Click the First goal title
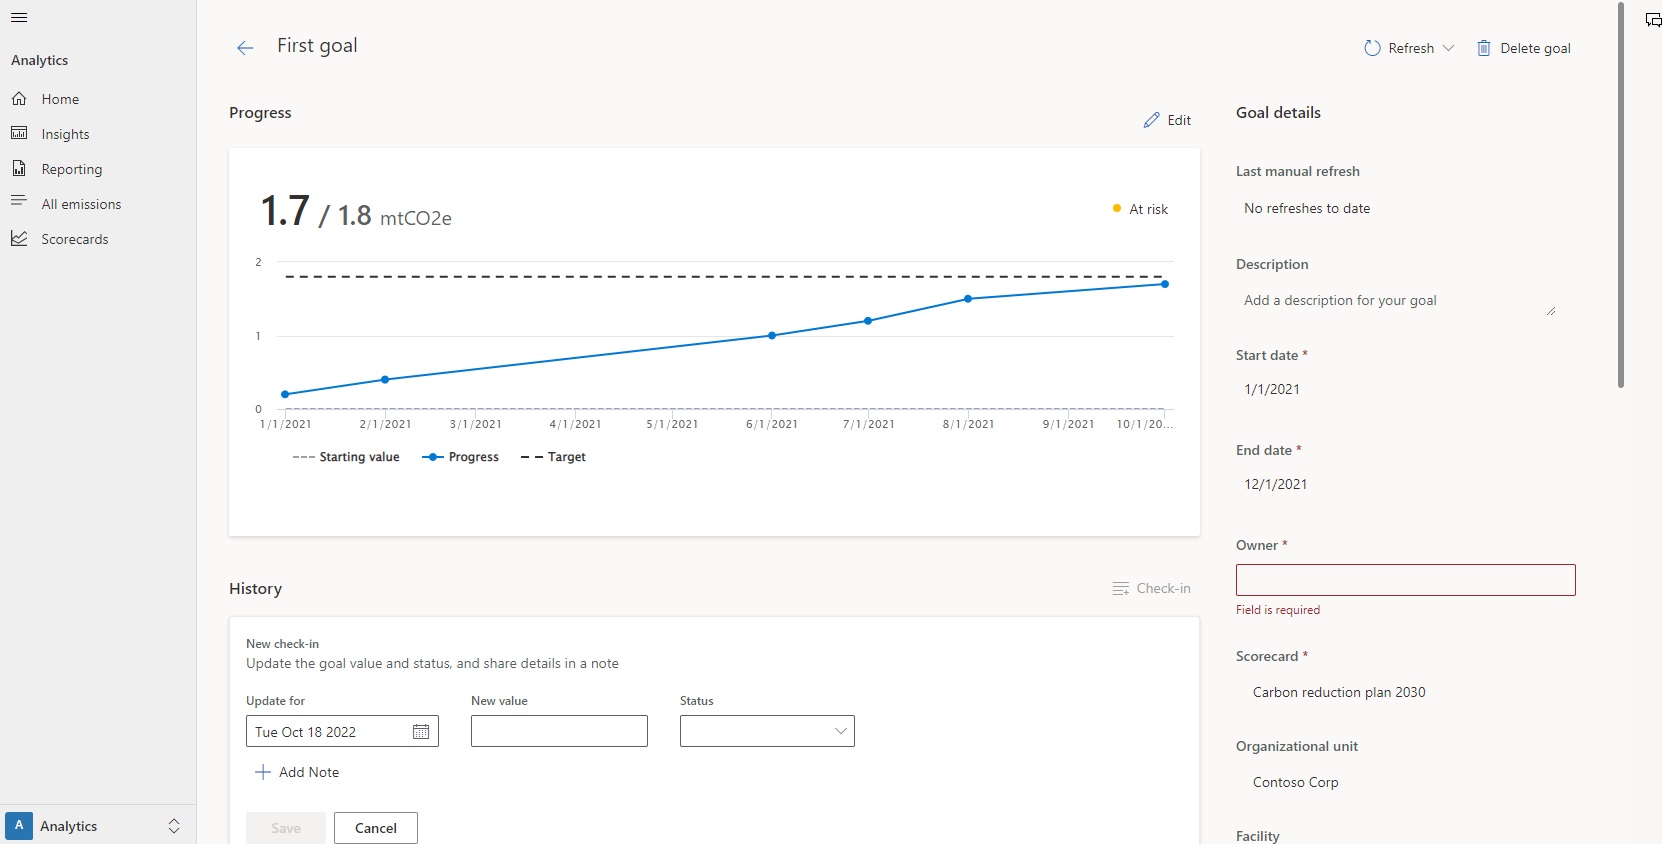This screenshot has height=844, width=1662. point(317,46)
